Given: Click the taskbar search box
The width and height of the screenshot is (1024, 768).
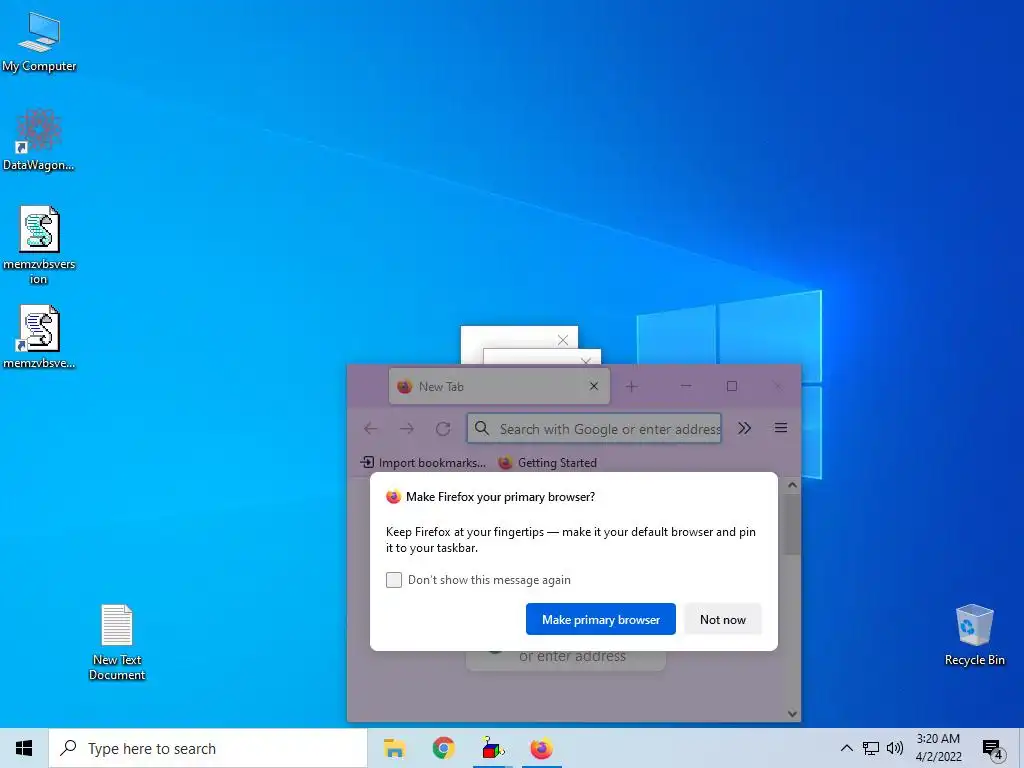Looking at the screenshot, I should click(x=208, y=748).
